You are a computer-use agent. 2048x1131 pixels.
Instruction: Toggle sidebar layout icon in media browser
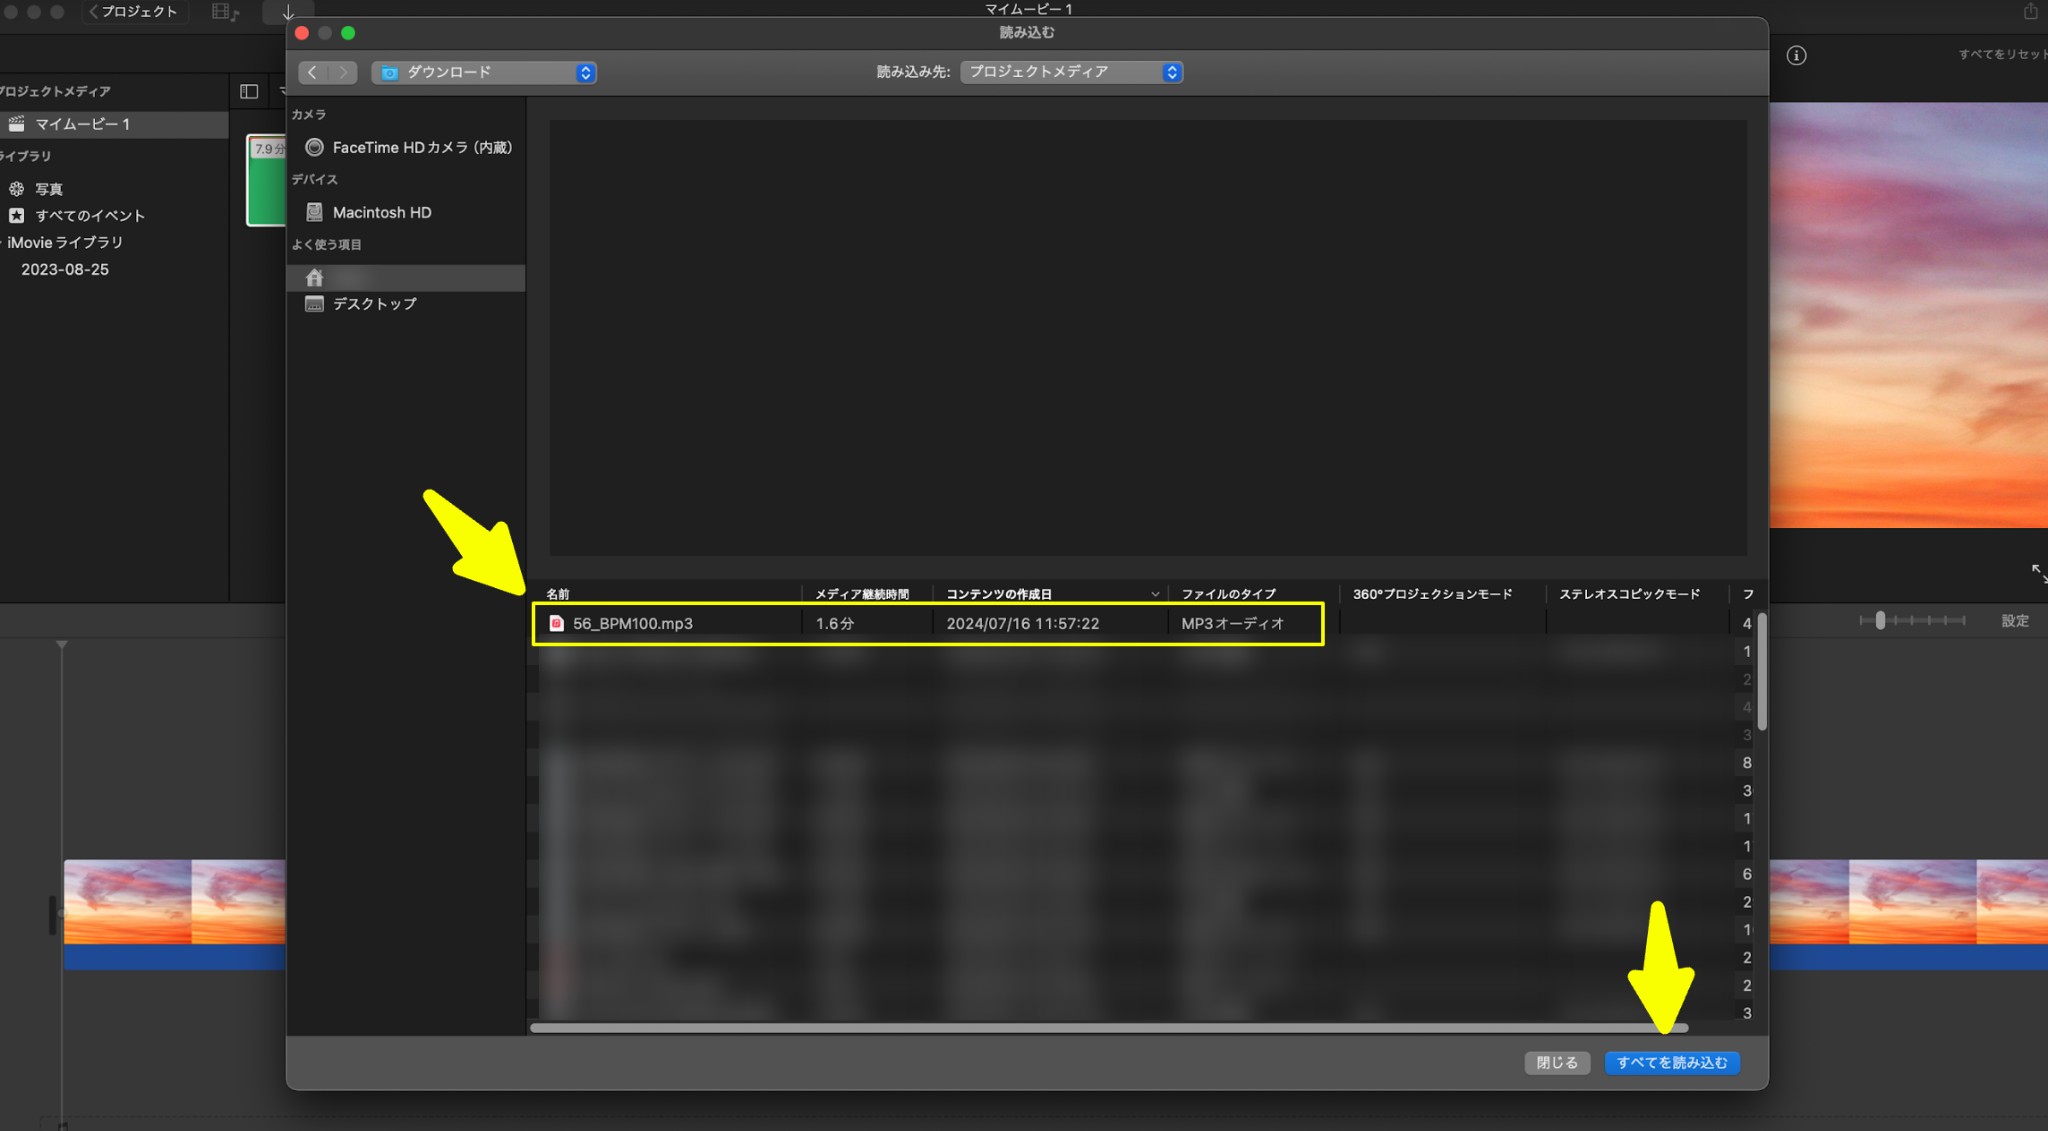249,92
